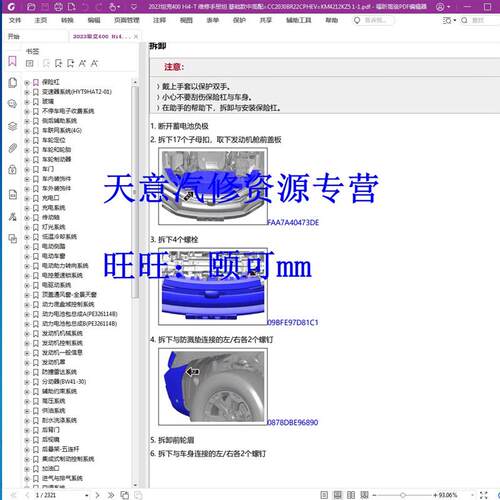Open the 辅助工具 tab
This screenshot has height=500, width=500.
(x=299, y=20)
